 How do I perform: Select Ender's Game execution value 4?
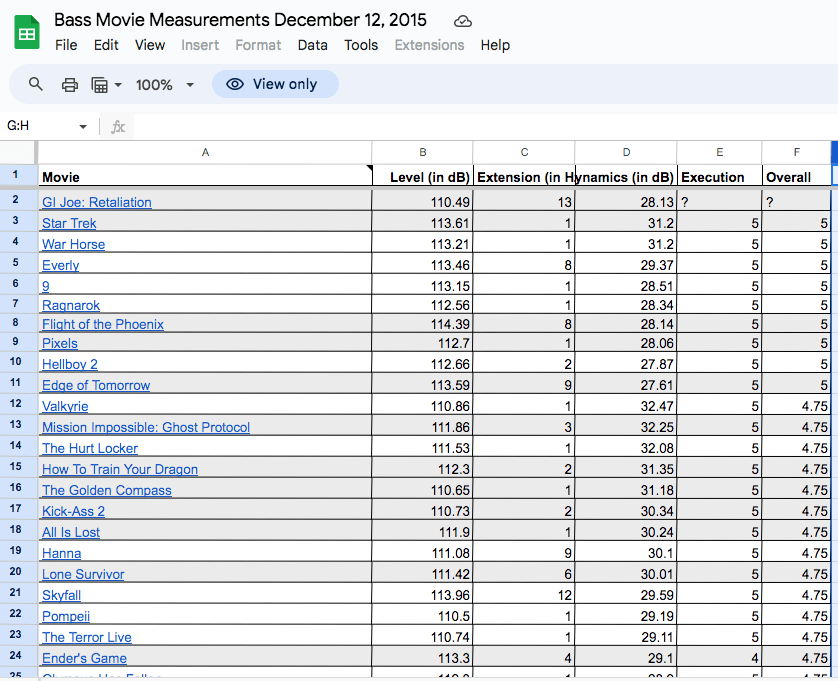719,657
